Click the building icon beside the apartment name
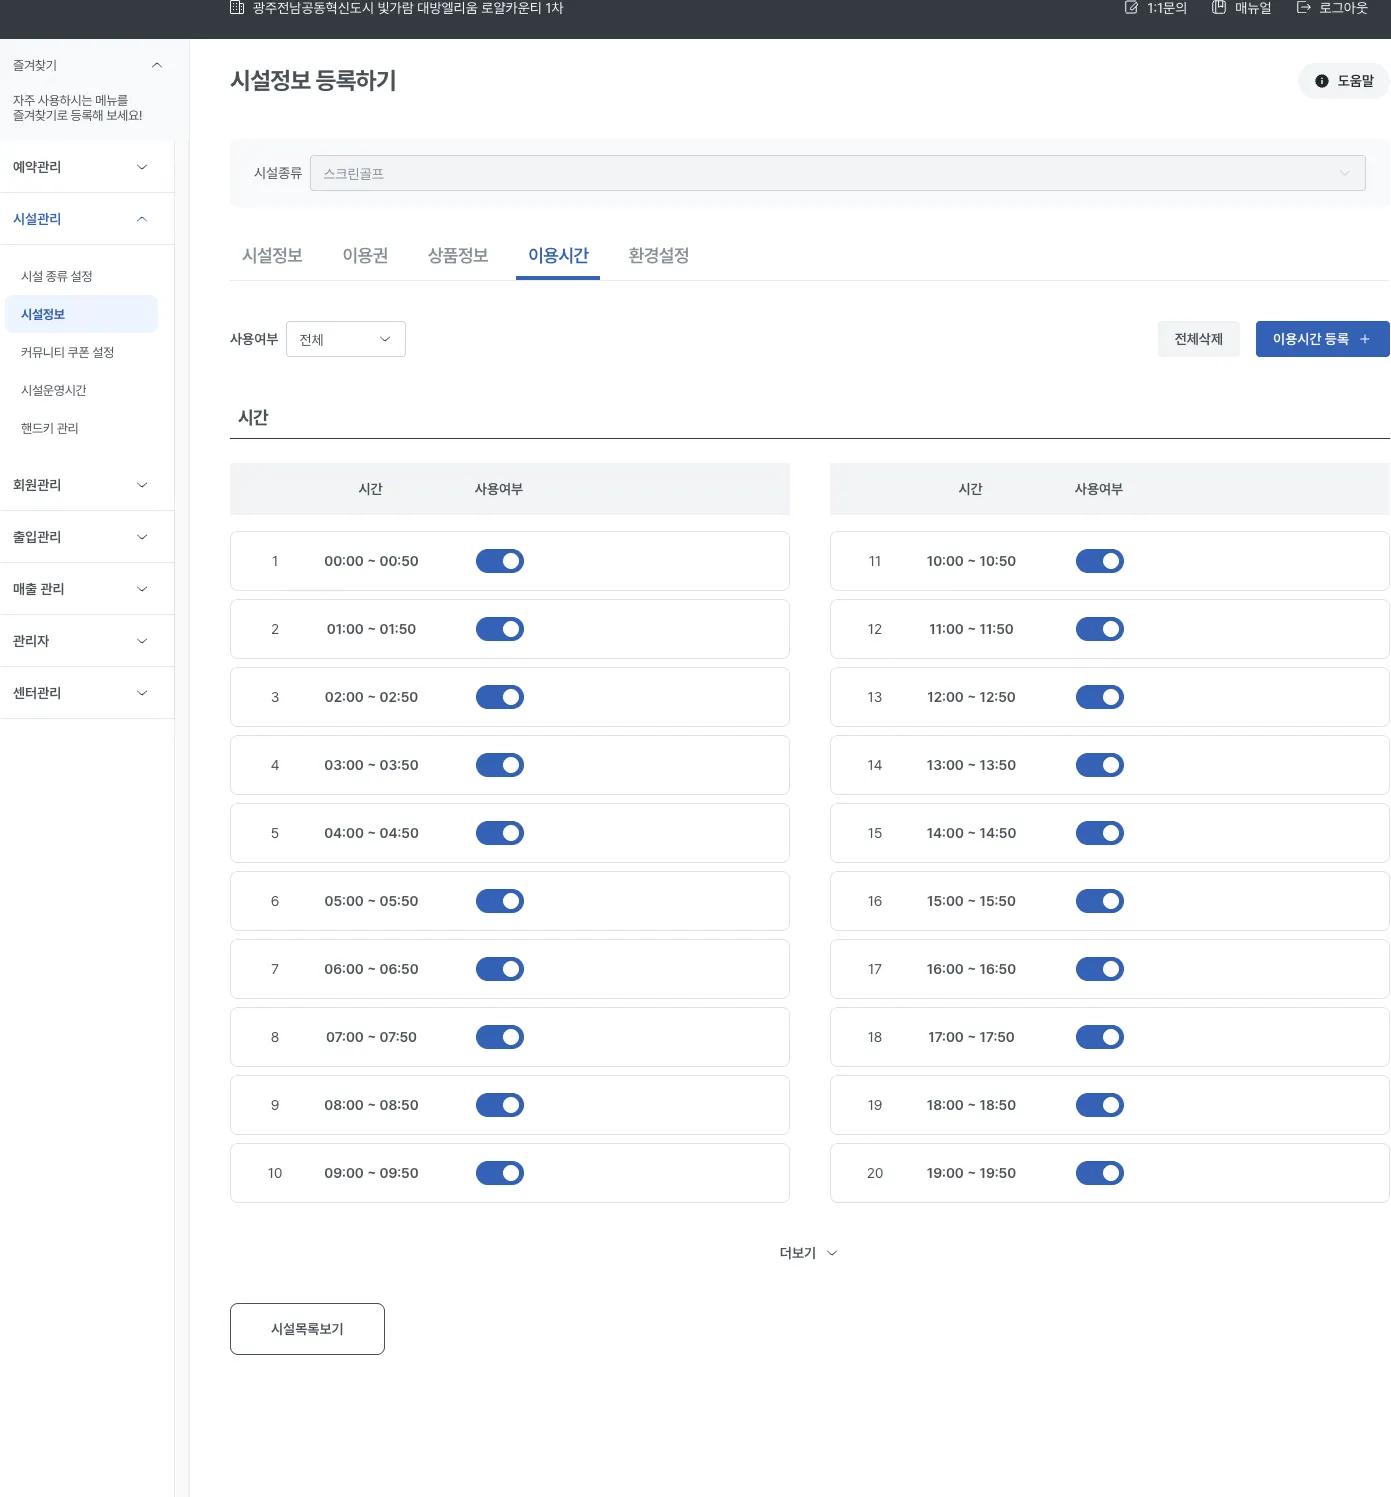This screenshot has width=1391, height=1497. point(237,8)
